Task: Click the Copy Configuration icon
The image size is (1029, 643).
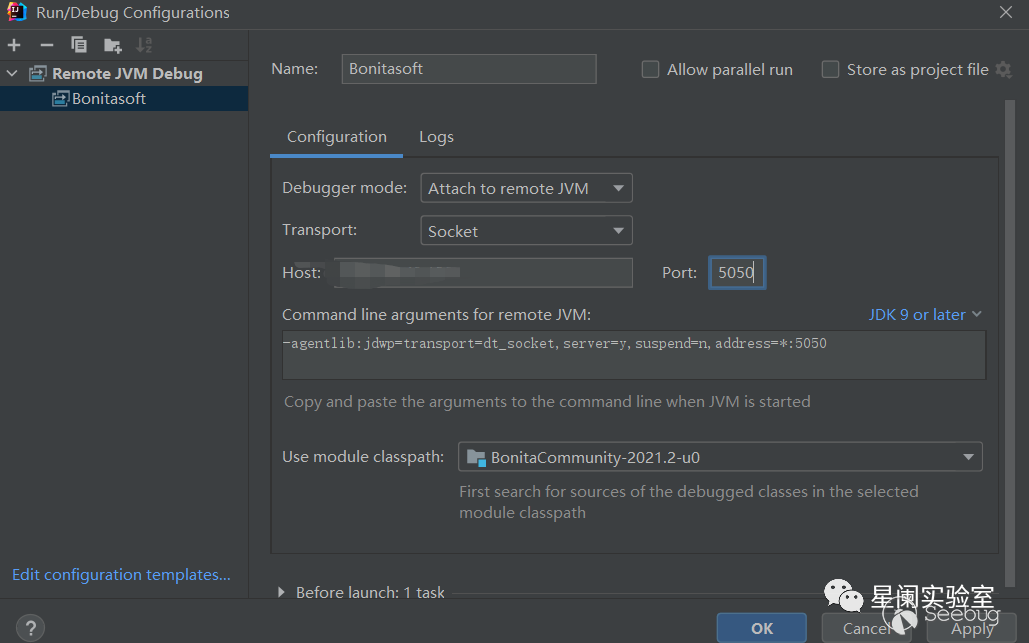Action: pos(79,45)
